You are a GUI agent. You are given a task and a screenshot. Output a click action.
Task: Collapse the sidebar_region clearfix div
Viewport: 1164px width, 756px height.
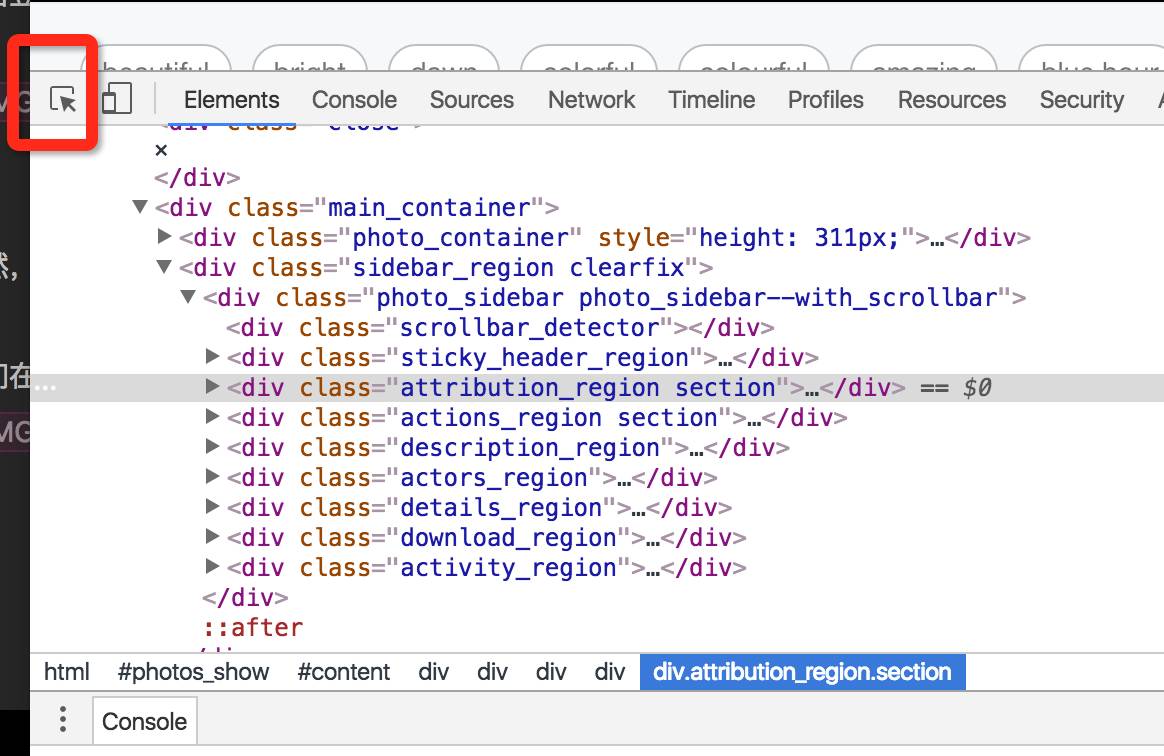point(164,267)
